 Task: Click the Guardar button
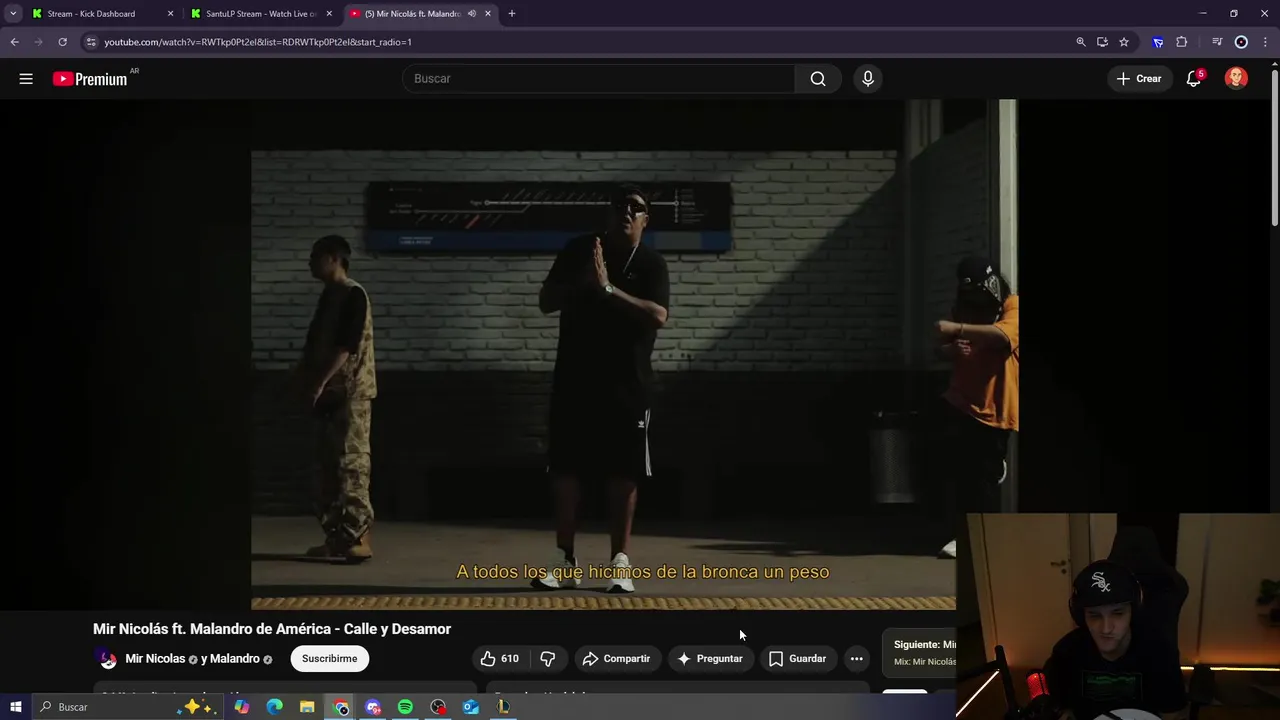(x=797, y=658)
